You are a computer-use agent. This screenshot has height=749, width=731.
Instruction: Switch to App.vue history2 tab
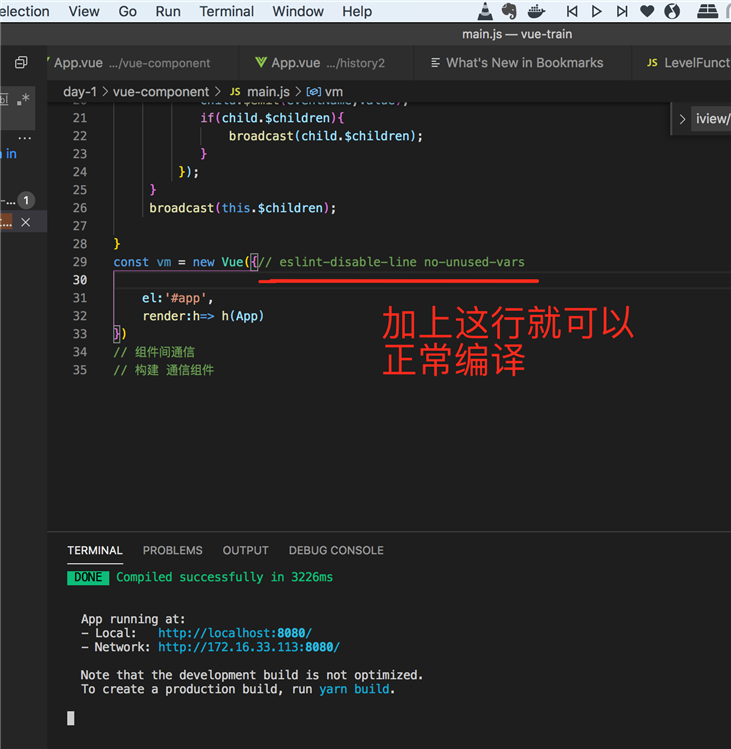coord(327,63)
